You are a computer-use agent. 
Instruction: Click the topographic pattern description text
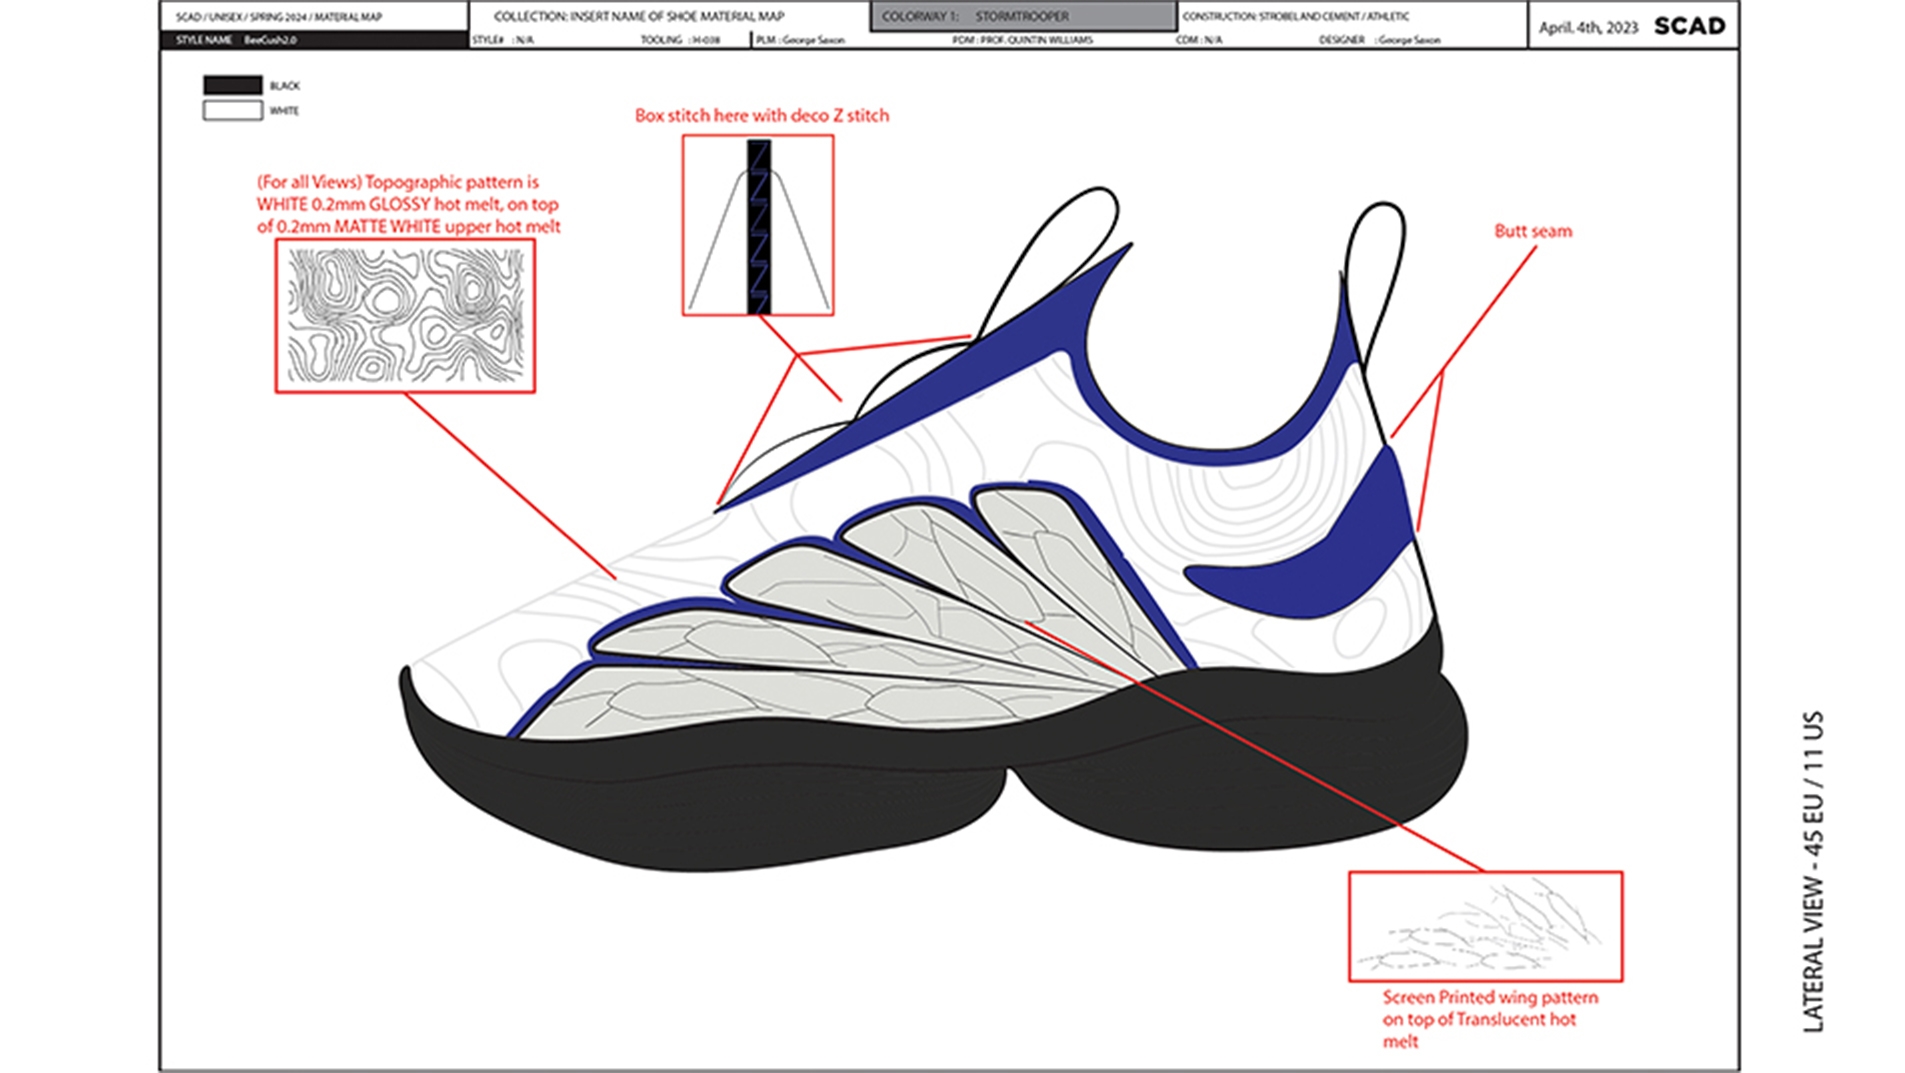click(408, 204)
